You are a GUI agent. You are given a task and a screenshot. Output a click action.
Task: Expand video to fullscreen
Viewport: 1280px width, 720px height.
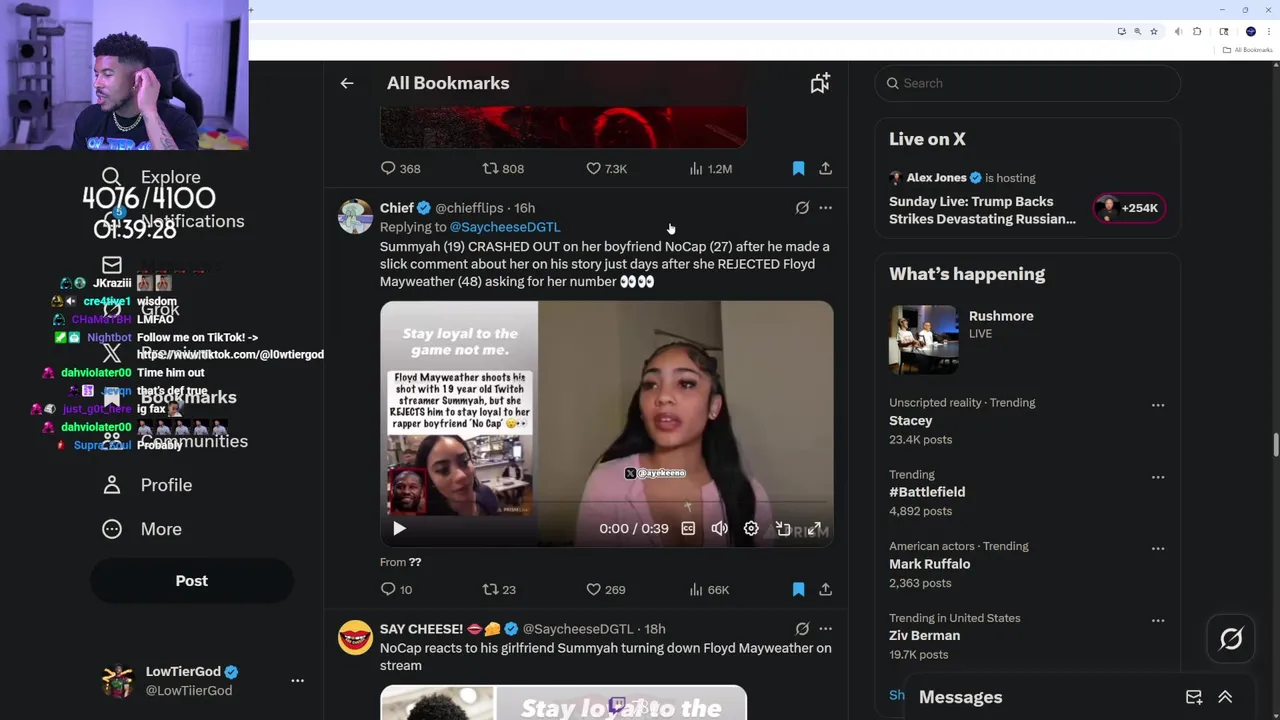tap(815, 529)
